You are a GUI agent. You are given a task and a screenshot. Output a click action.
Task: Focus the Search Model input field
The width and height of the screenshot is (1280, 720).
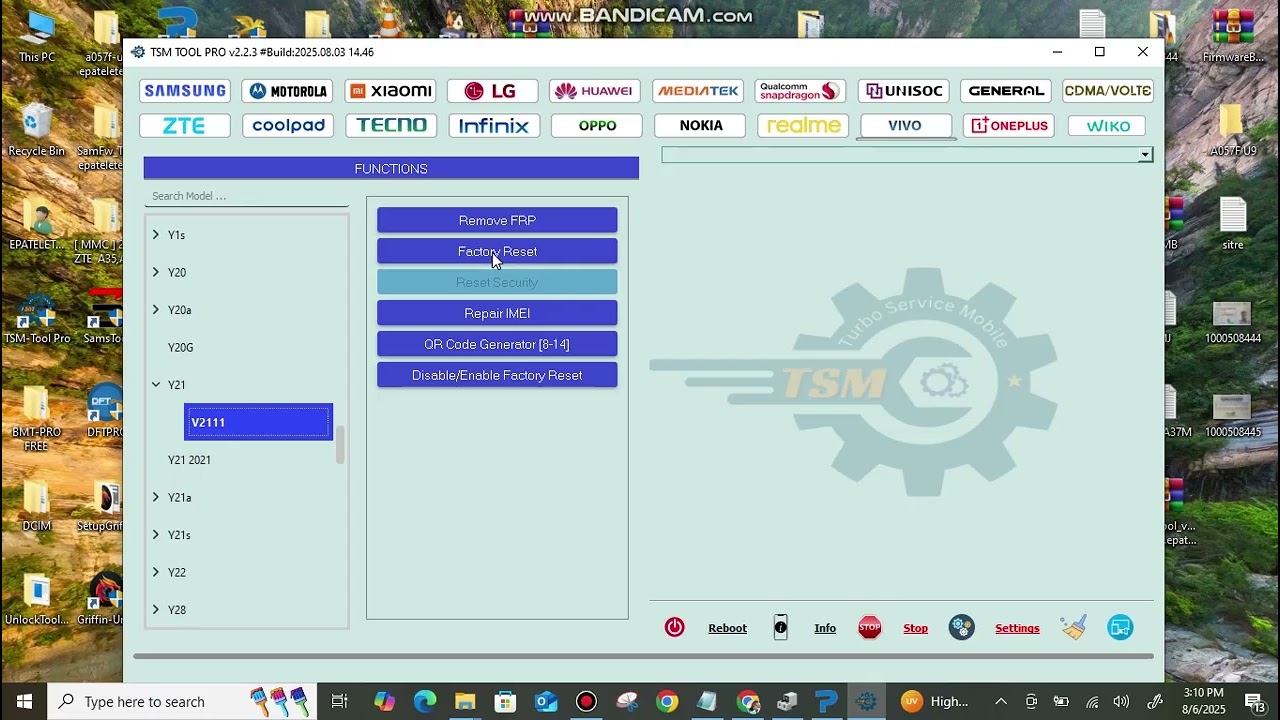pos(246,196)
